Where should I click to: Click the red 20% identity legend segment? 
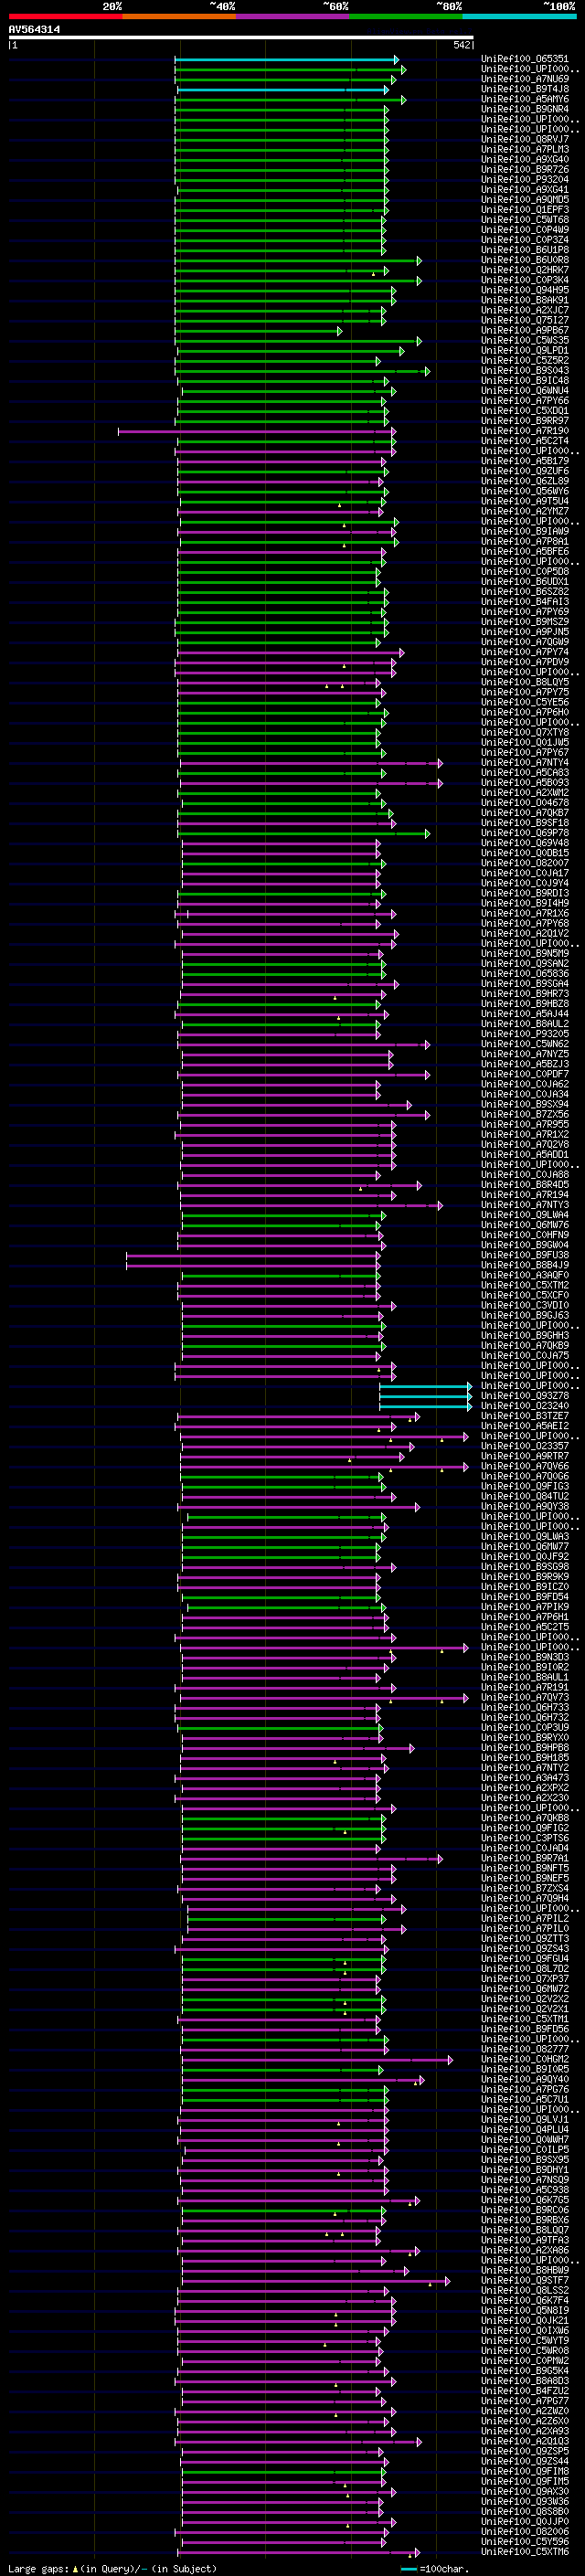coord(66,16)
